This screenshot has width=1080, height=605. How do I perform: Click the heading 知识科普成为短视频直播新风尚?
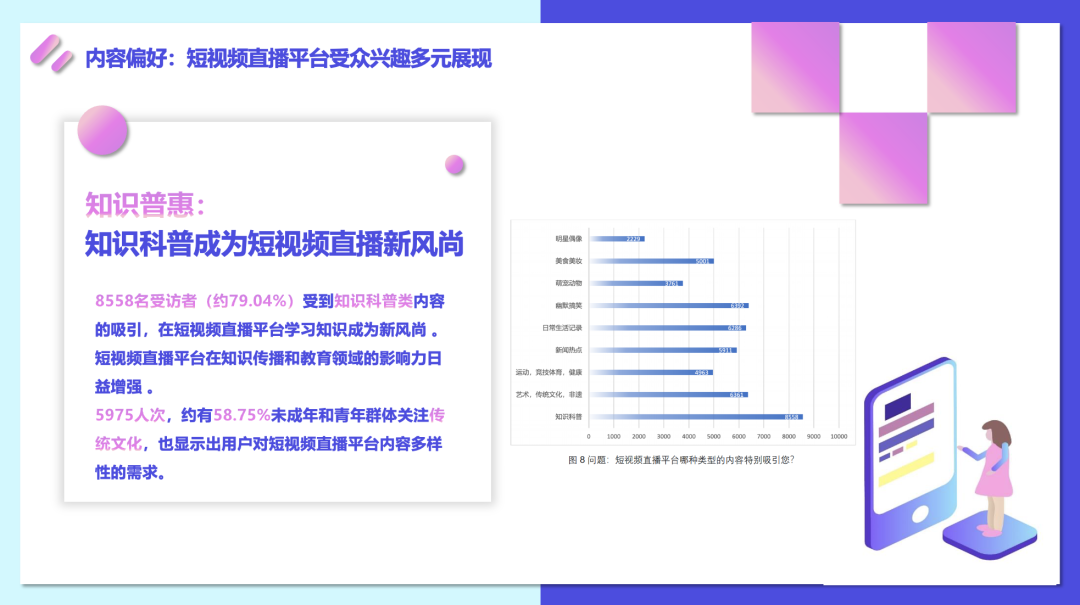click(274, 243)
